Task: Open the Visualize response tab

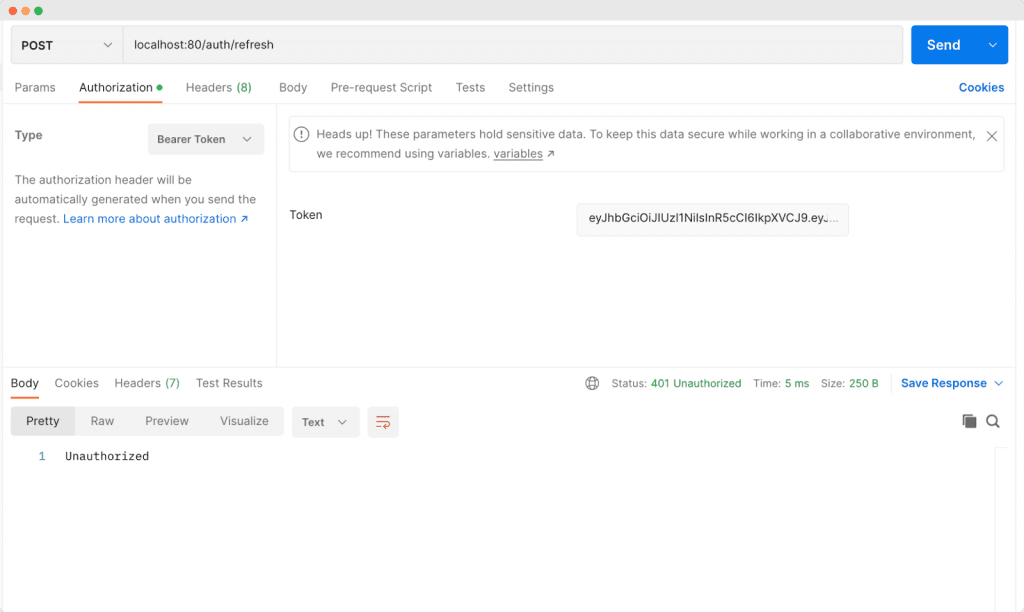Action: (x=243, y=421)
